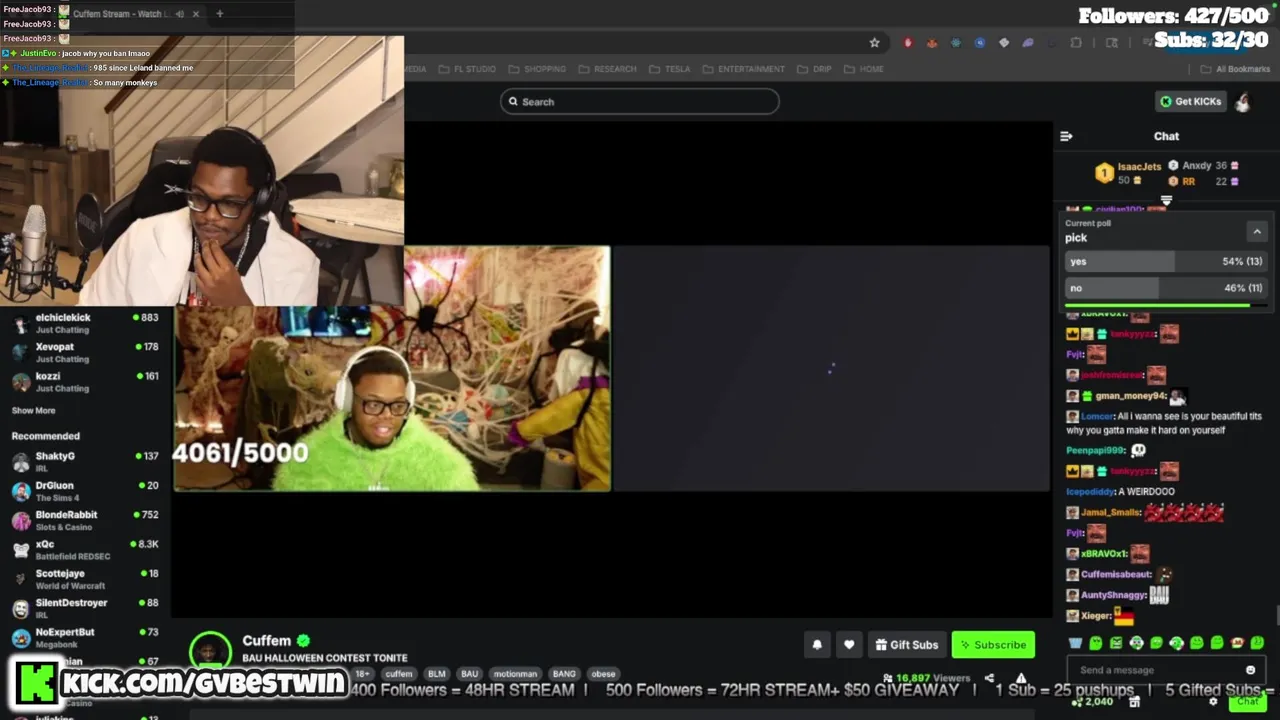Click the Kick logo inside Get KICKs
Viewport: 1280px width, 720px height.
point(1166,101)
